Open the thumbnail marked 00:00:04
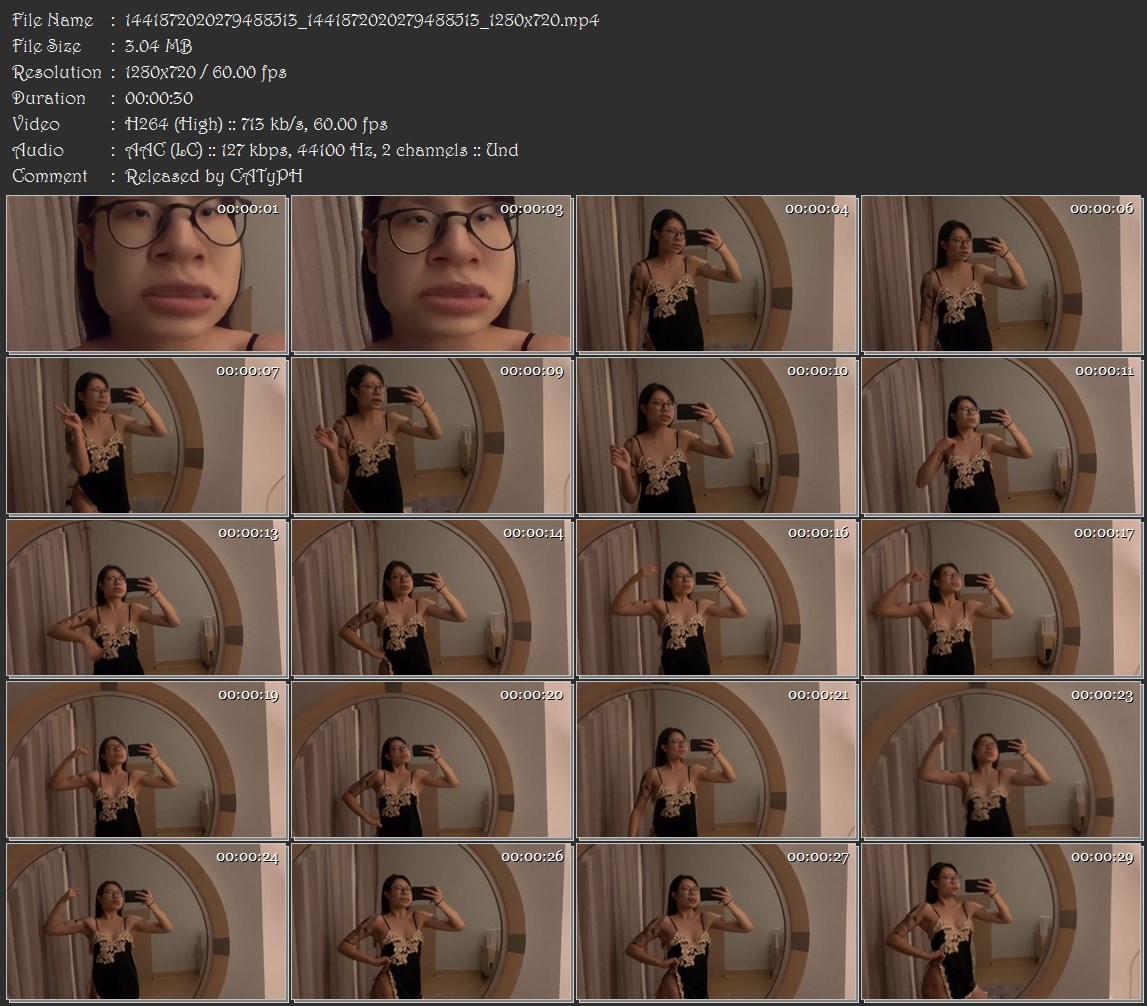 [x=716, y=274]
